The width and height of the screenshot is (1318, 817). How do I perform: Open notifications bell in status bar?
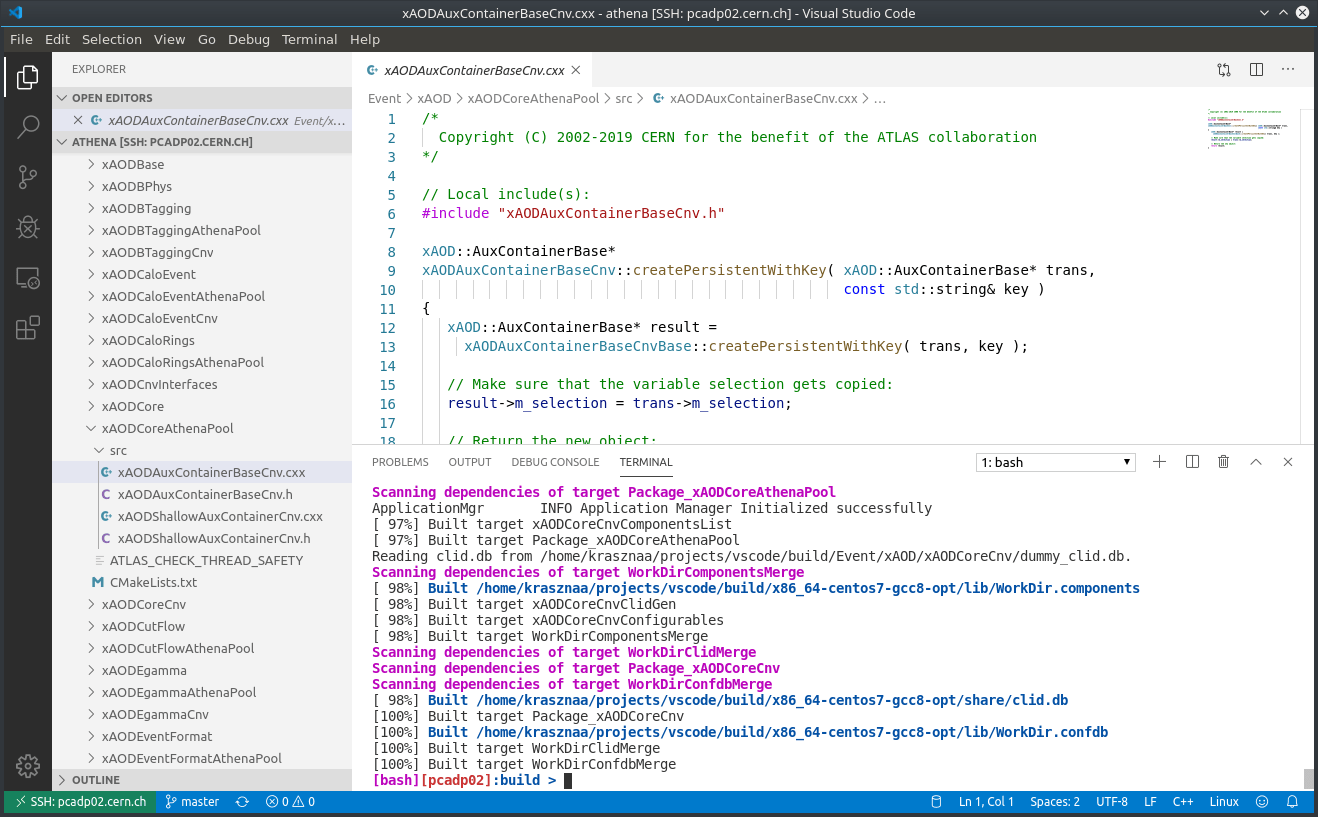tap(1294, 802)
